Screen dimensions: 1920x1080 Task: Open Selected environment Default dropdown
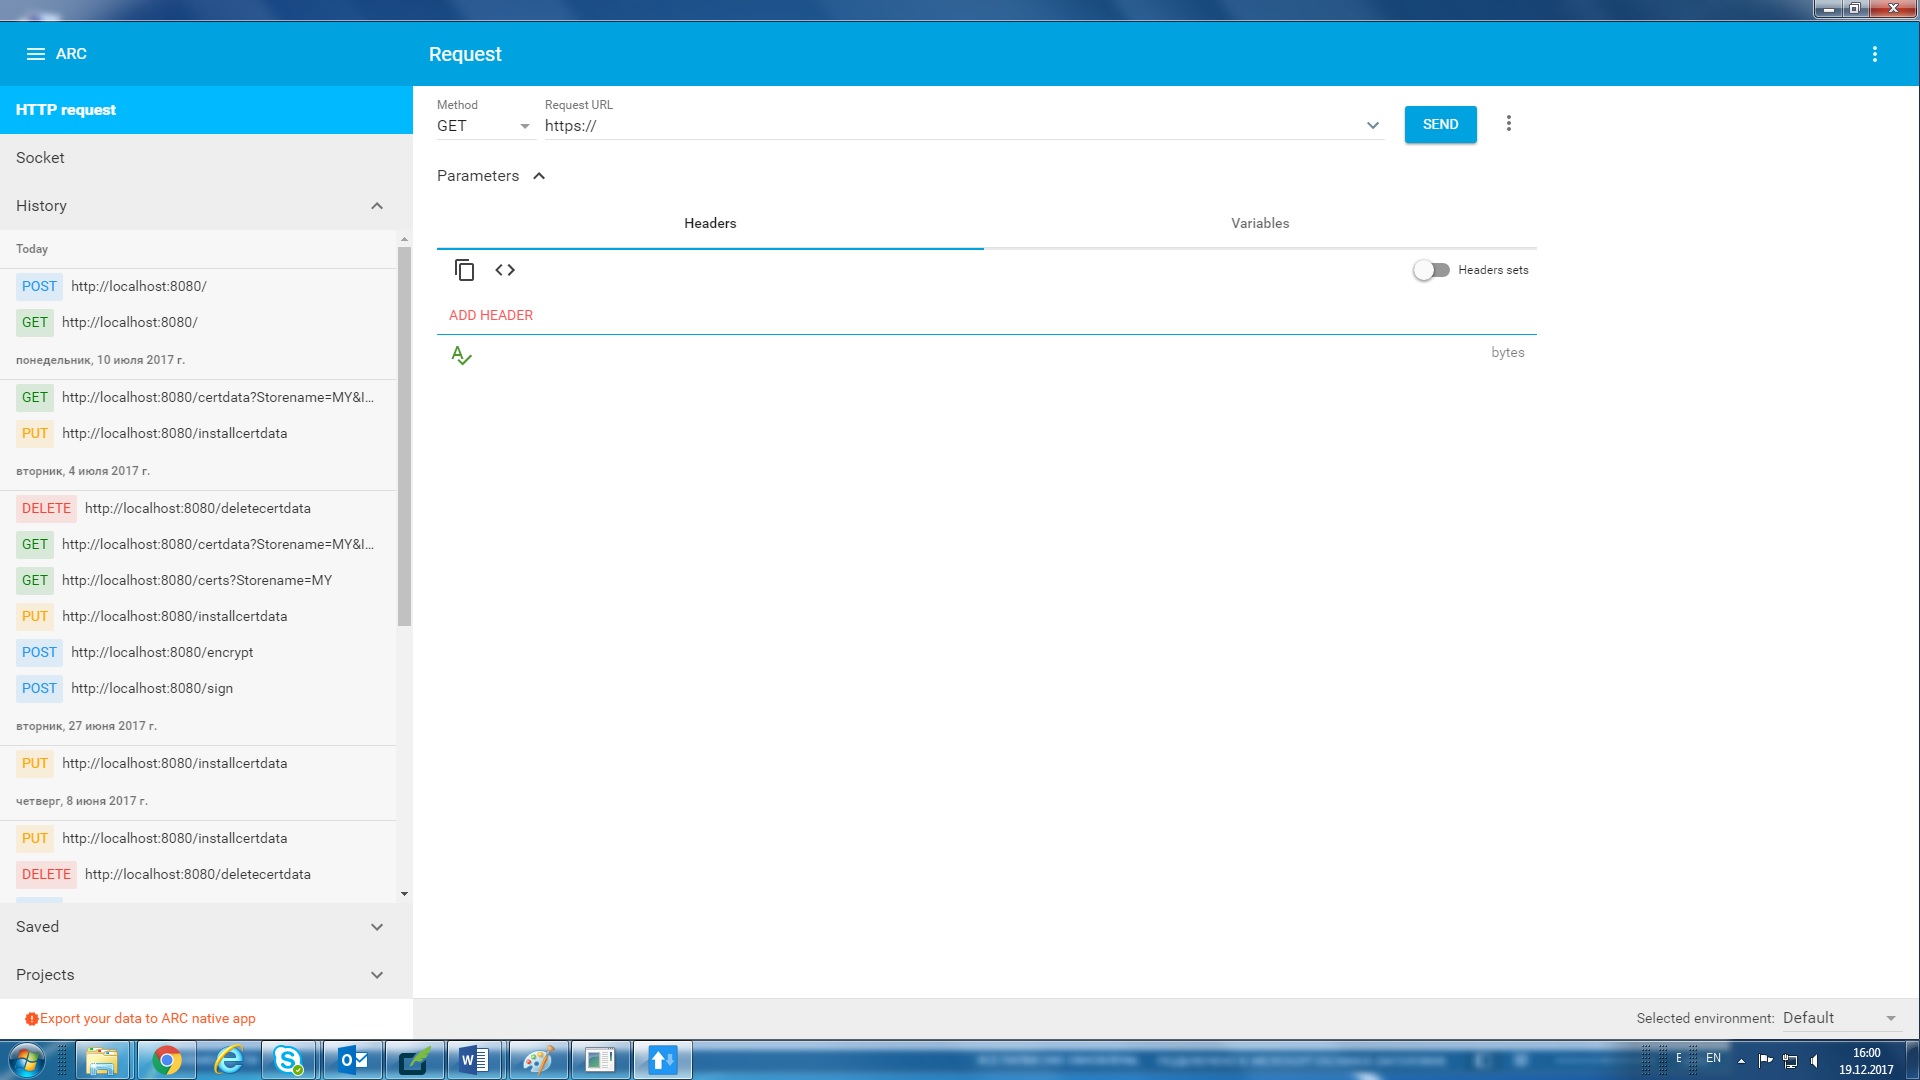pyautogui.click(x=1838, y=1018)
